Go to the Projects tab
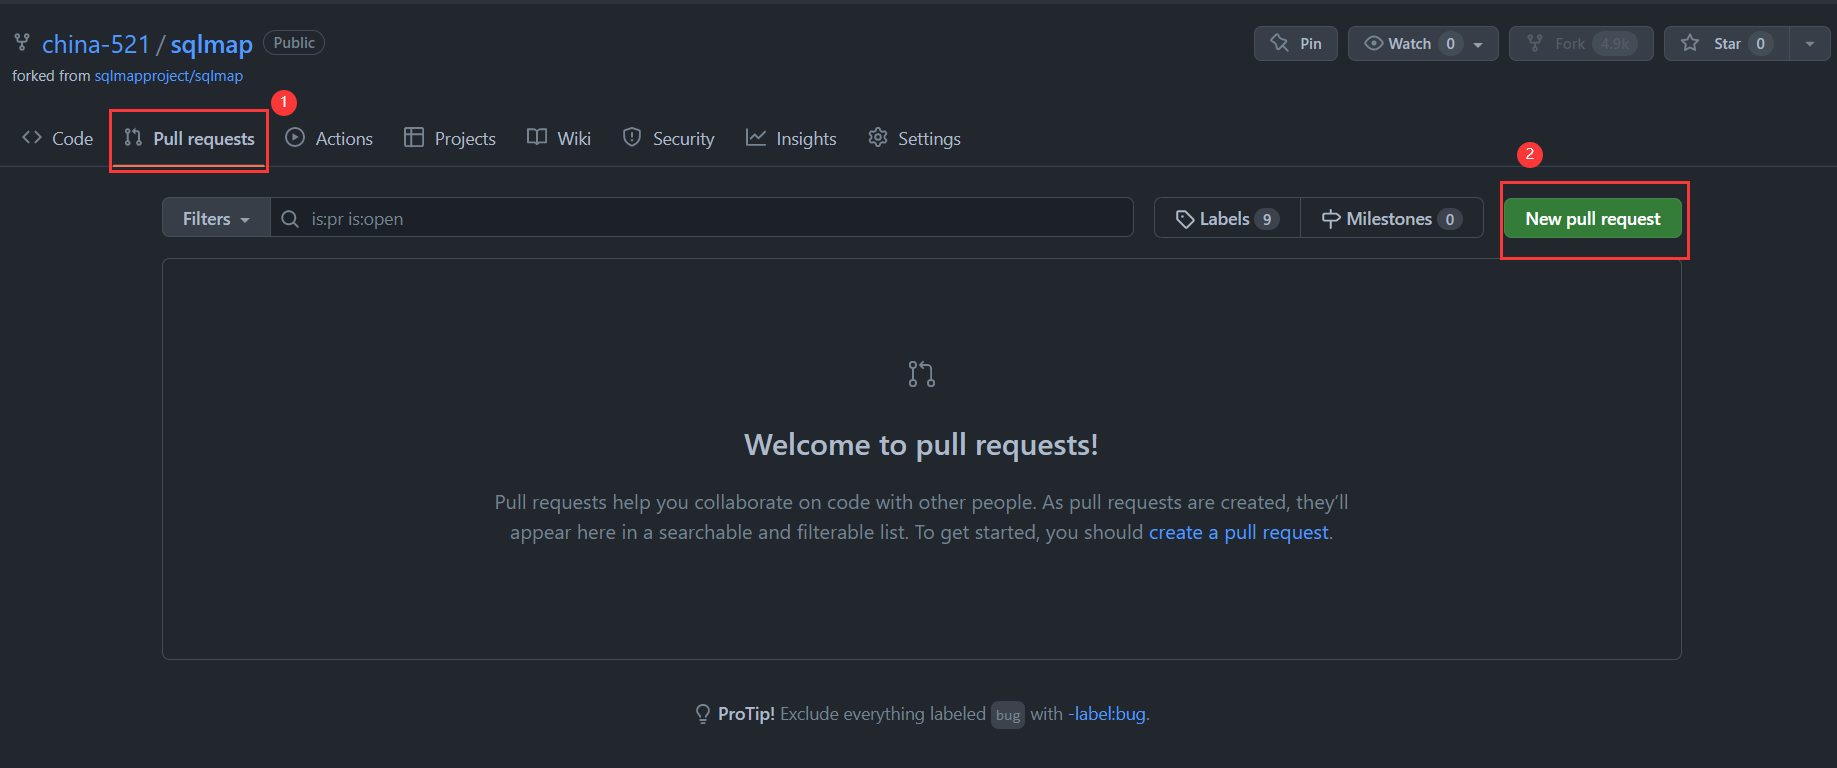Viewport: 1837px width, 768px height. pyautogui.click(x=450, y=138)
